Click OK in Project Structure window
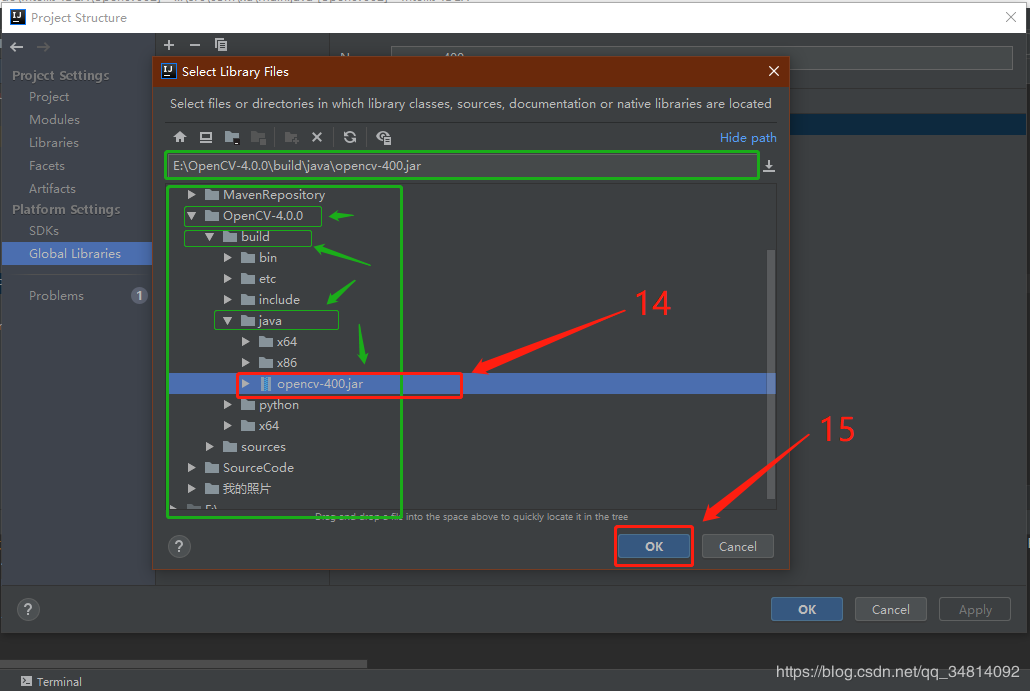The image size is (1030, 691). [807, 609]
